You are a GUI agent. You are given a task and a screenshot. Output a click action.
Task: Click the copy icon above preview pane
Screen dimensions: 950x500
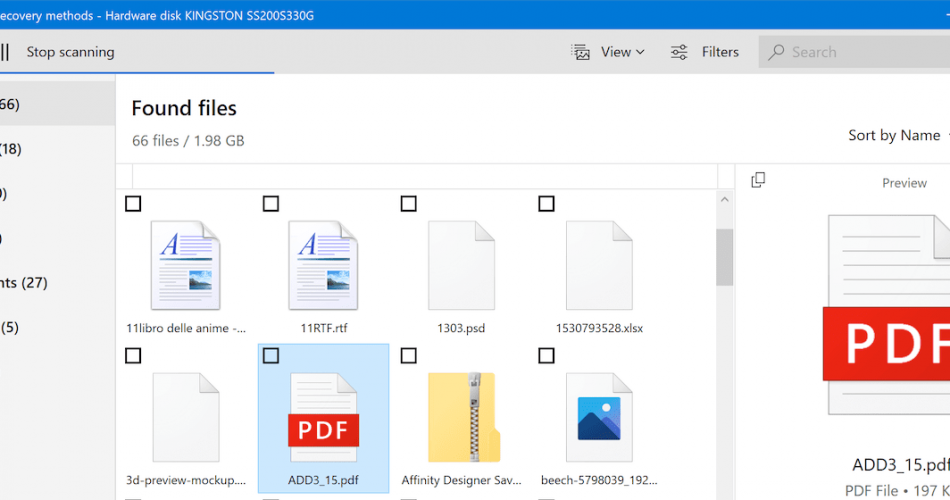[758, 180]
